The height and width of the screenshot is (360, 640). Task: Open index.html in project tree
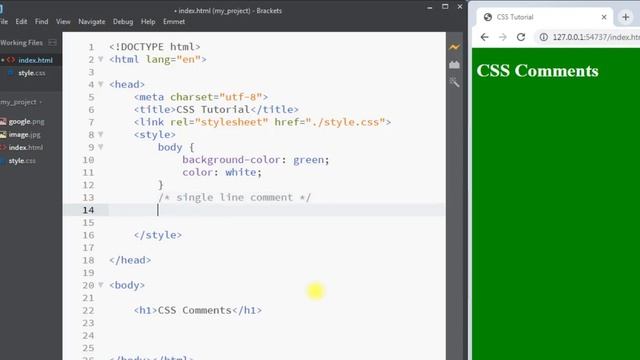click(x=26, y=147)
